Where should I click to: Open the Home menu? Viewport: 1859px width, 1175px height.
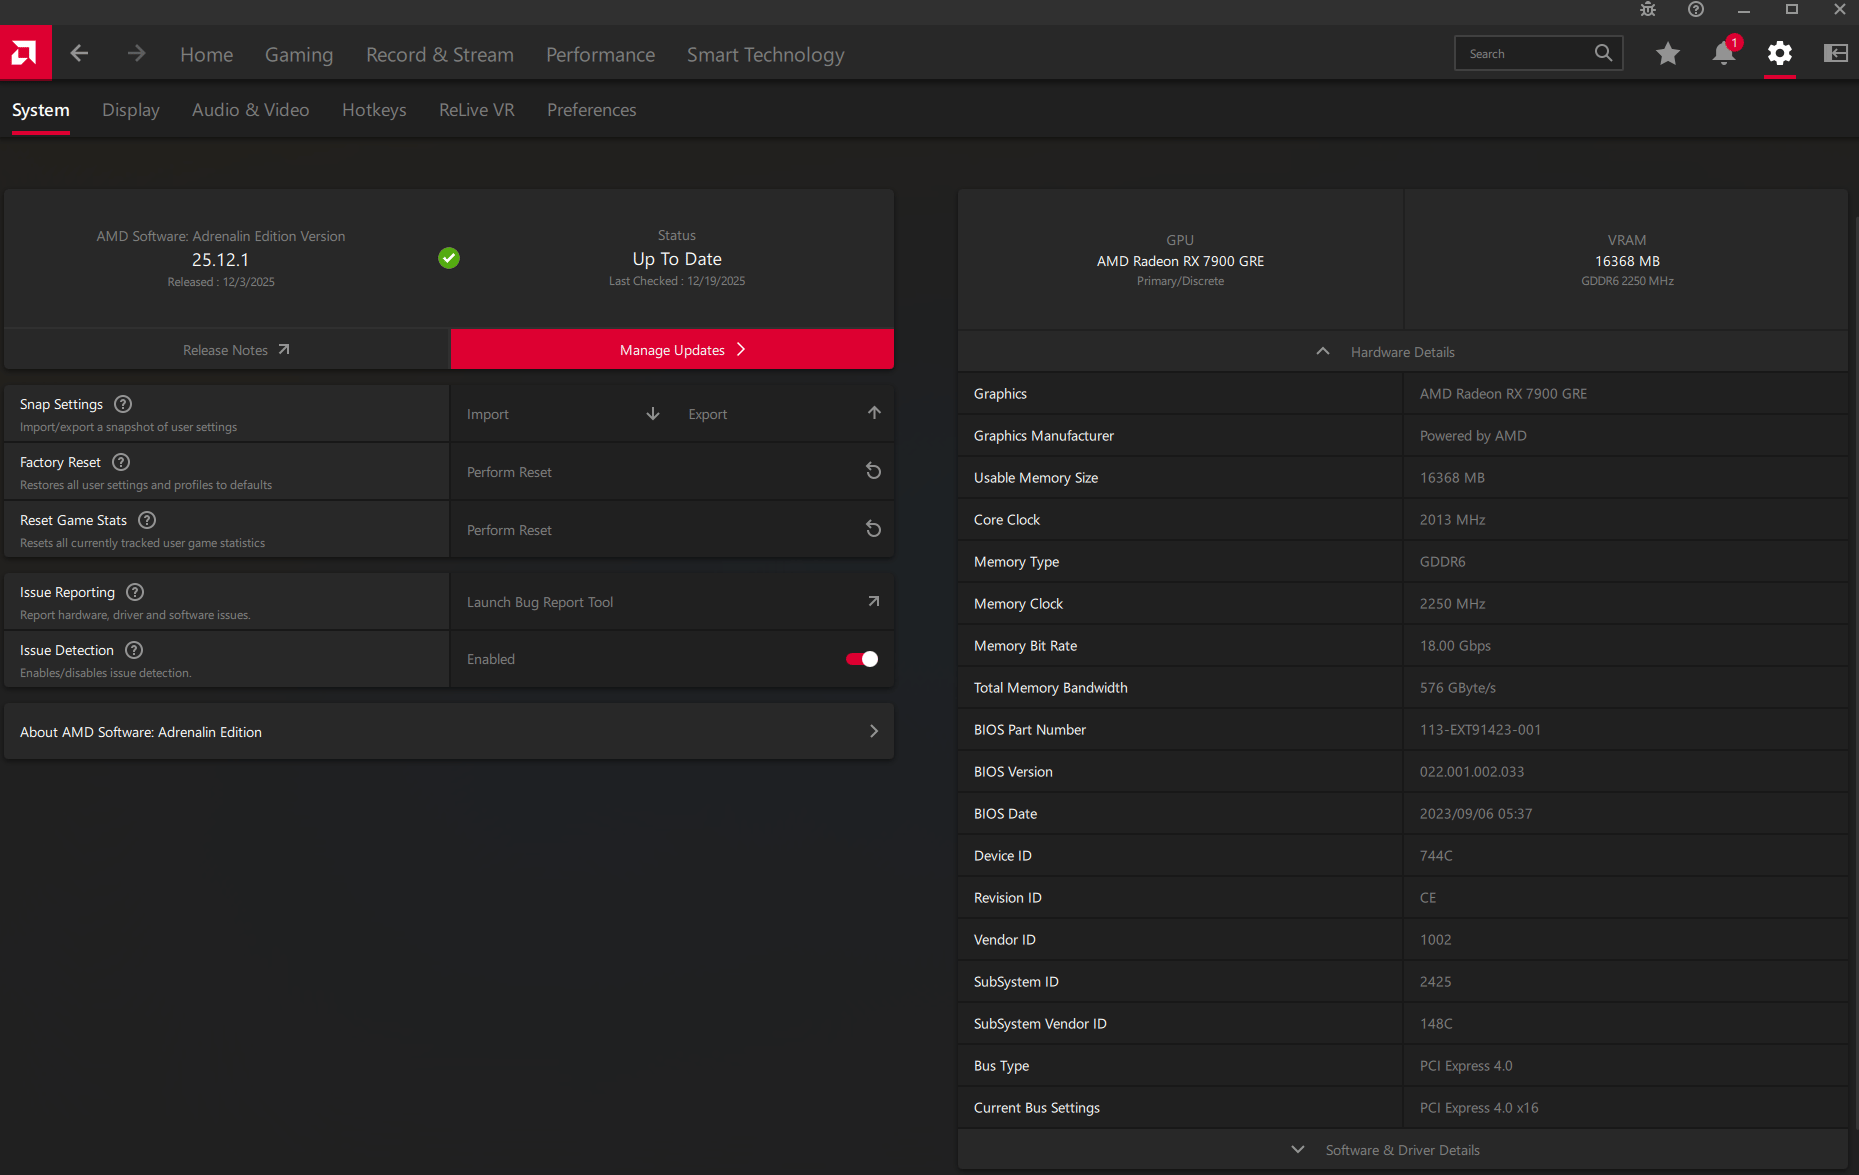(206, 55)
